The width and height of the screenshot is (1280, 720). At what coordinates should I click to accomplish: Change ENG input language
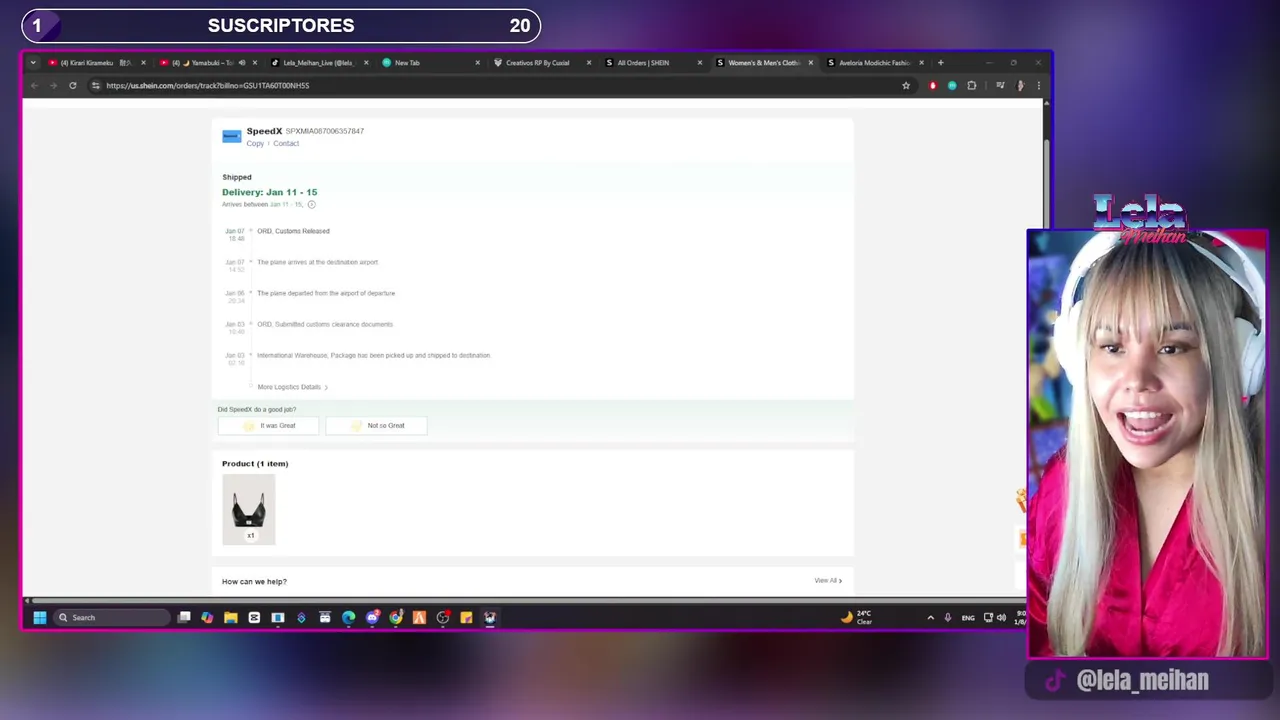968,618
